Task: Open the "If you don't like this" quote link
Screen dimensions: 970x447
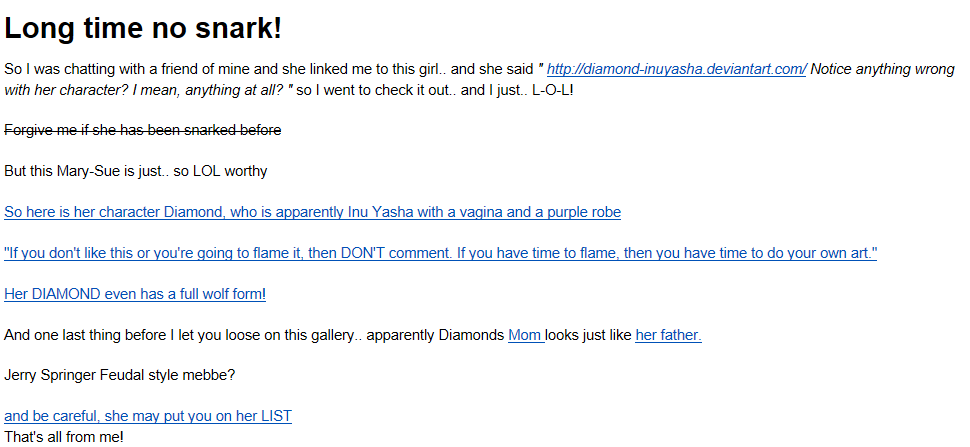Action: [440, 253]
